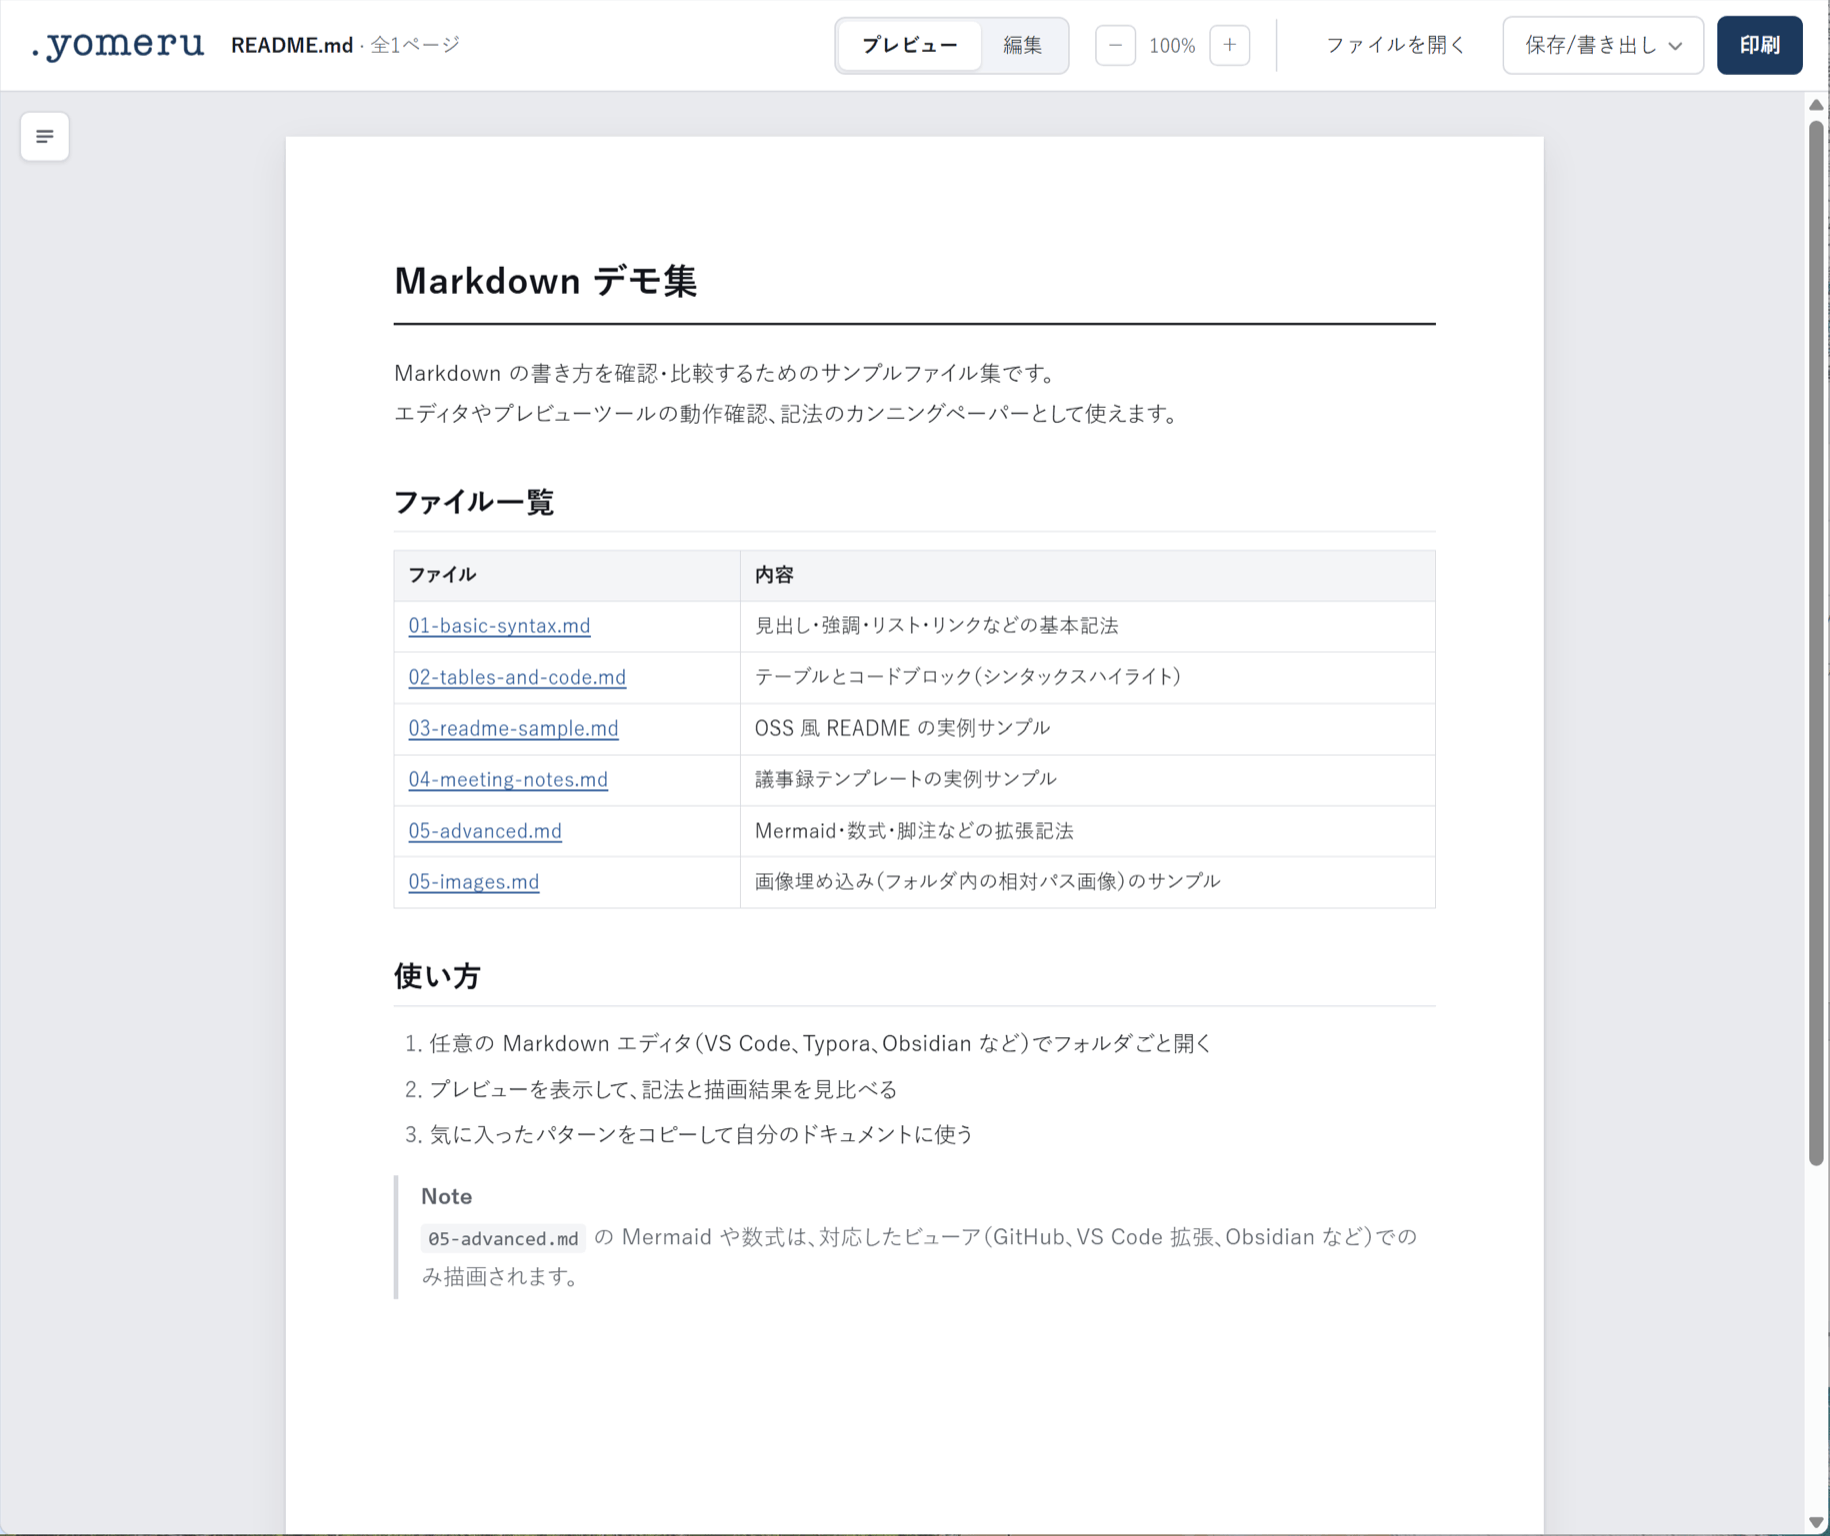This screenshot has height=1536, width=1830.
Task: Open the 03-readme-sample.md link
Action: click(x=513, y=728)
